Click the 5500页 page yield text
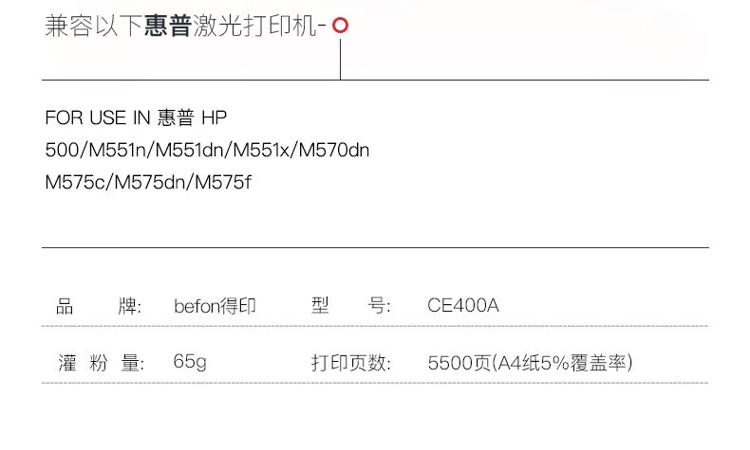Screen dimensions: 750x450 click(x=459, y=363)
